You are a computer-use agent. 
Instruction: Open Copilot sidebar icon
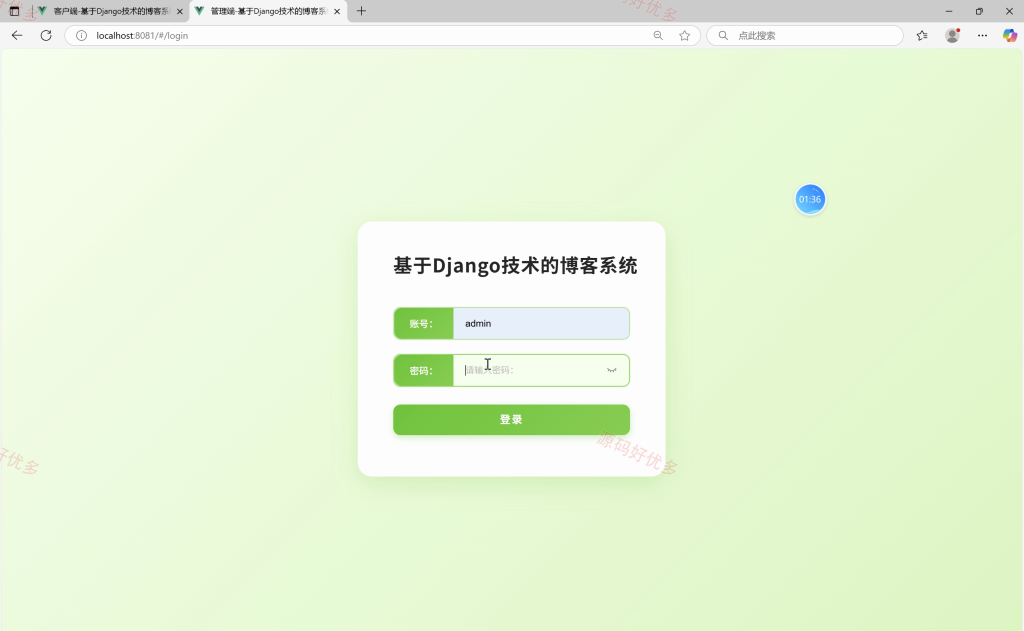click(1010, 35)
